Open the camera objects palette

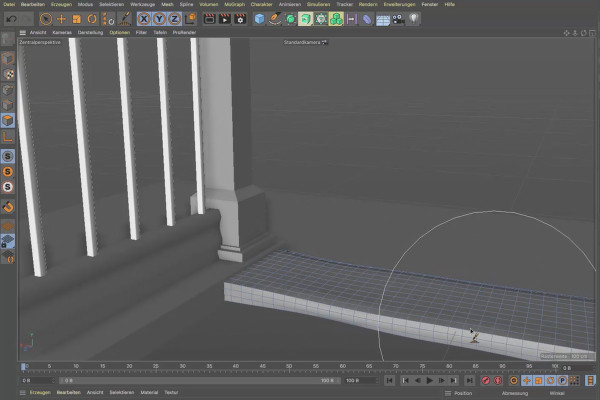tap(398, 19)
